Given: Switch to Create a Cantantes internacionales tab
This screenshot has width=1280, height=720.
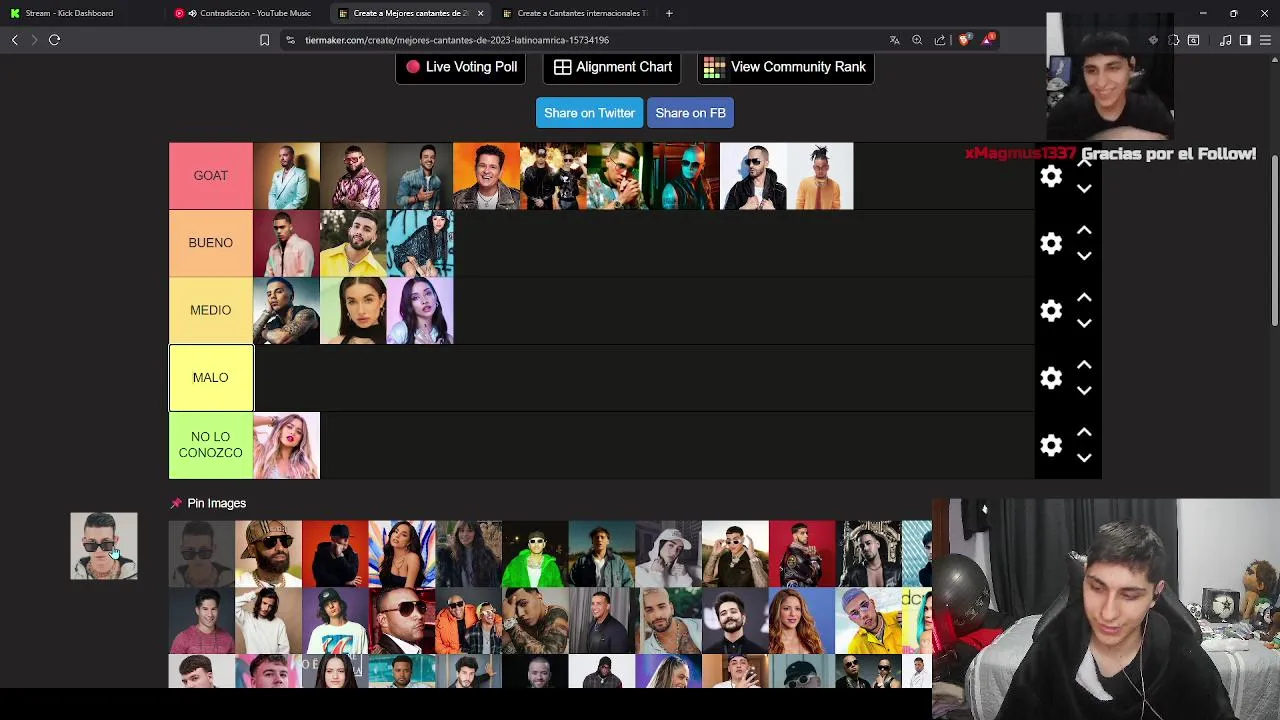Looking at the screenshot, I should click(575, 13).
